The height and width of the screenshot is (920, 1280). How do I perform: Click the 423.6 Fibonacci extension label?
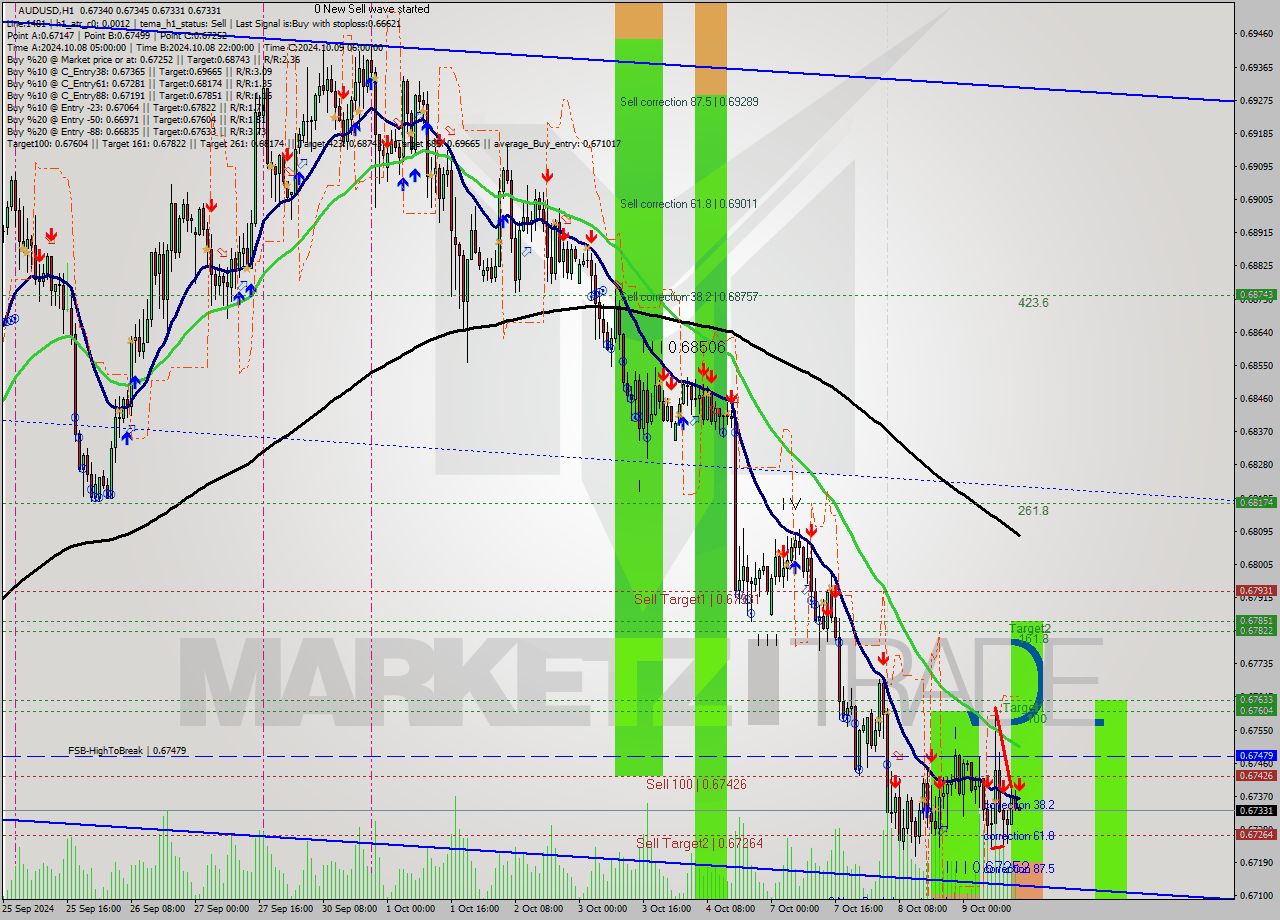(1033, 302)
